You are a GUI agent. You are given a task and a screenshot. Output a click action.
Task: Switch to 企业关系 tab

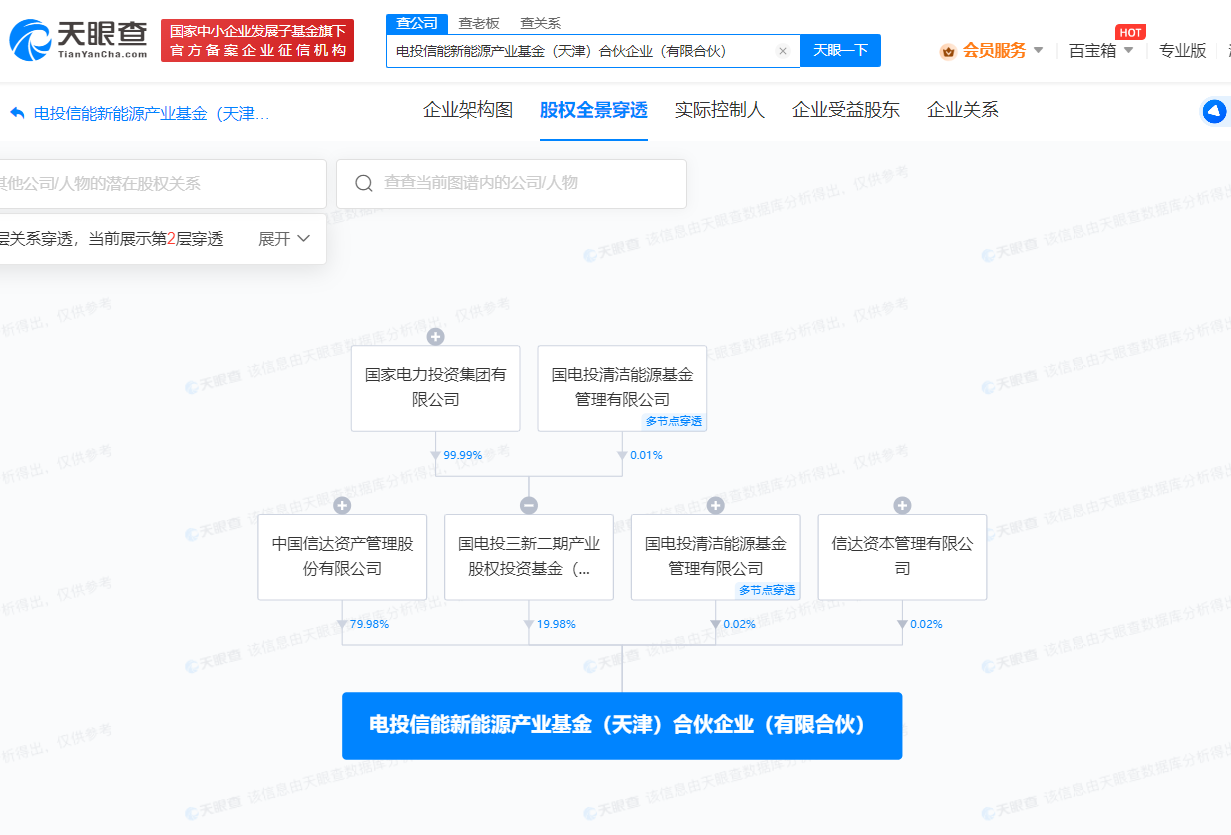[x=963, y=110]
